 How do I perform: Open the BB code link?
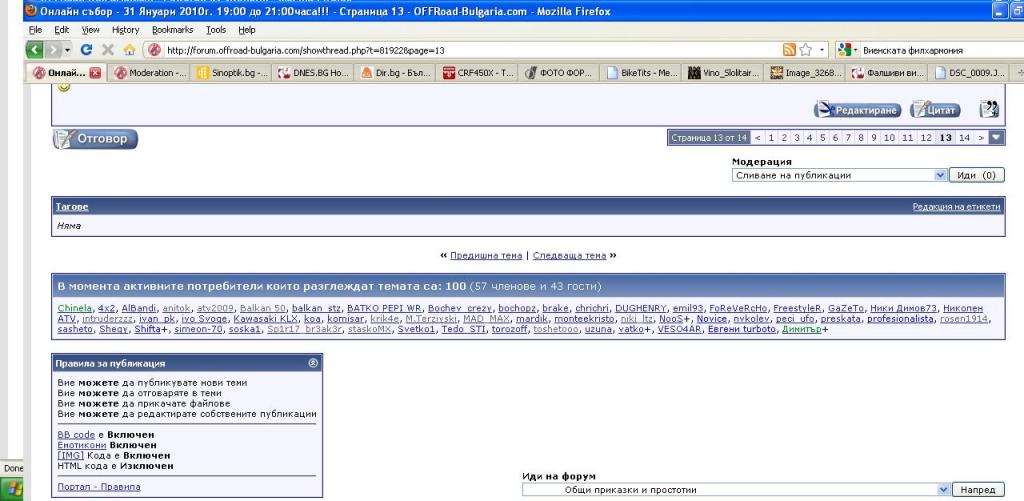76,434
